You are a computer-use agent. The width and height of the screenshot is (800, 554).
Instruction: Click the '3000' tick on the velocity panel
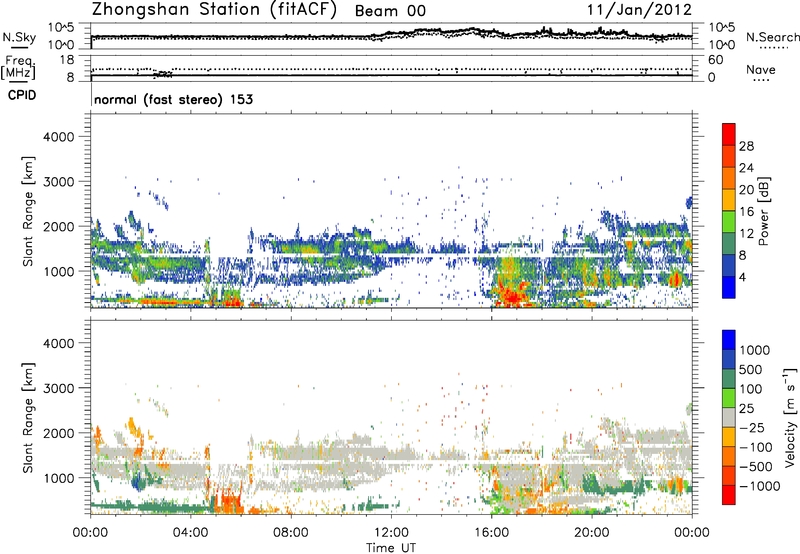(x=58, y=388)
